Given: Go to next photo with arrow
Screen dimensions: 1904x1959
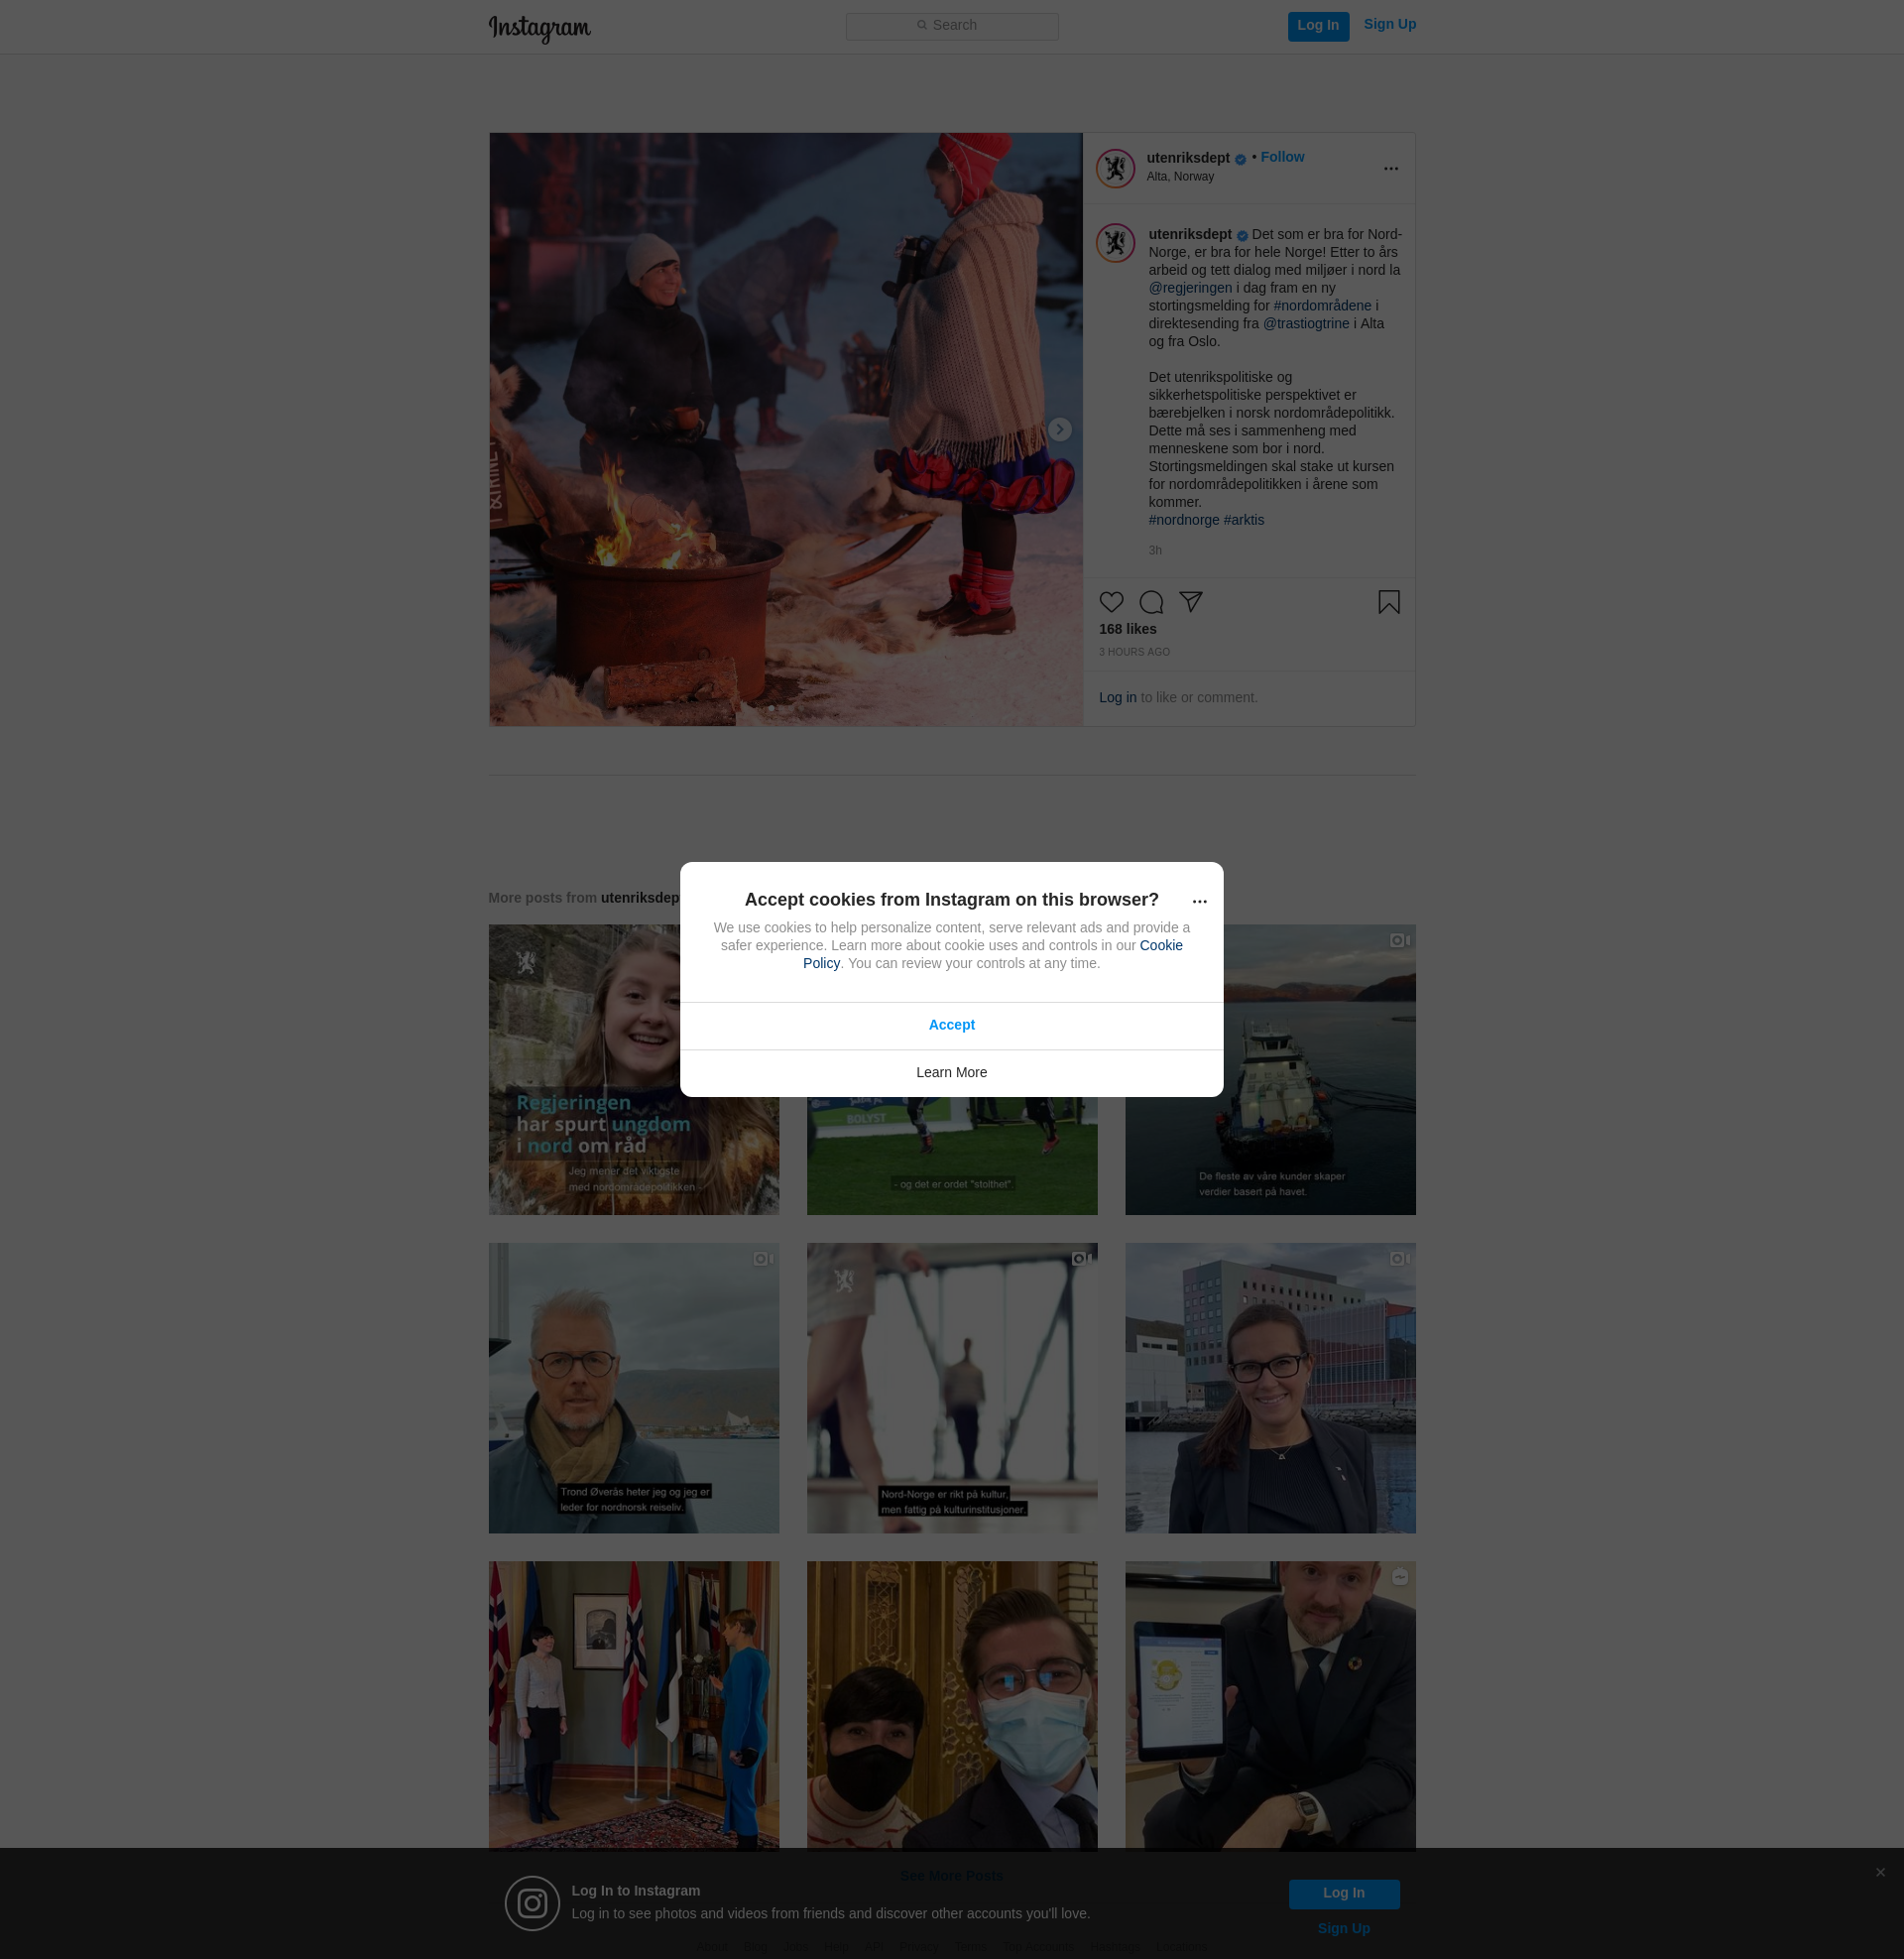Looking at the screenshot, I should tap(1059, 430).
